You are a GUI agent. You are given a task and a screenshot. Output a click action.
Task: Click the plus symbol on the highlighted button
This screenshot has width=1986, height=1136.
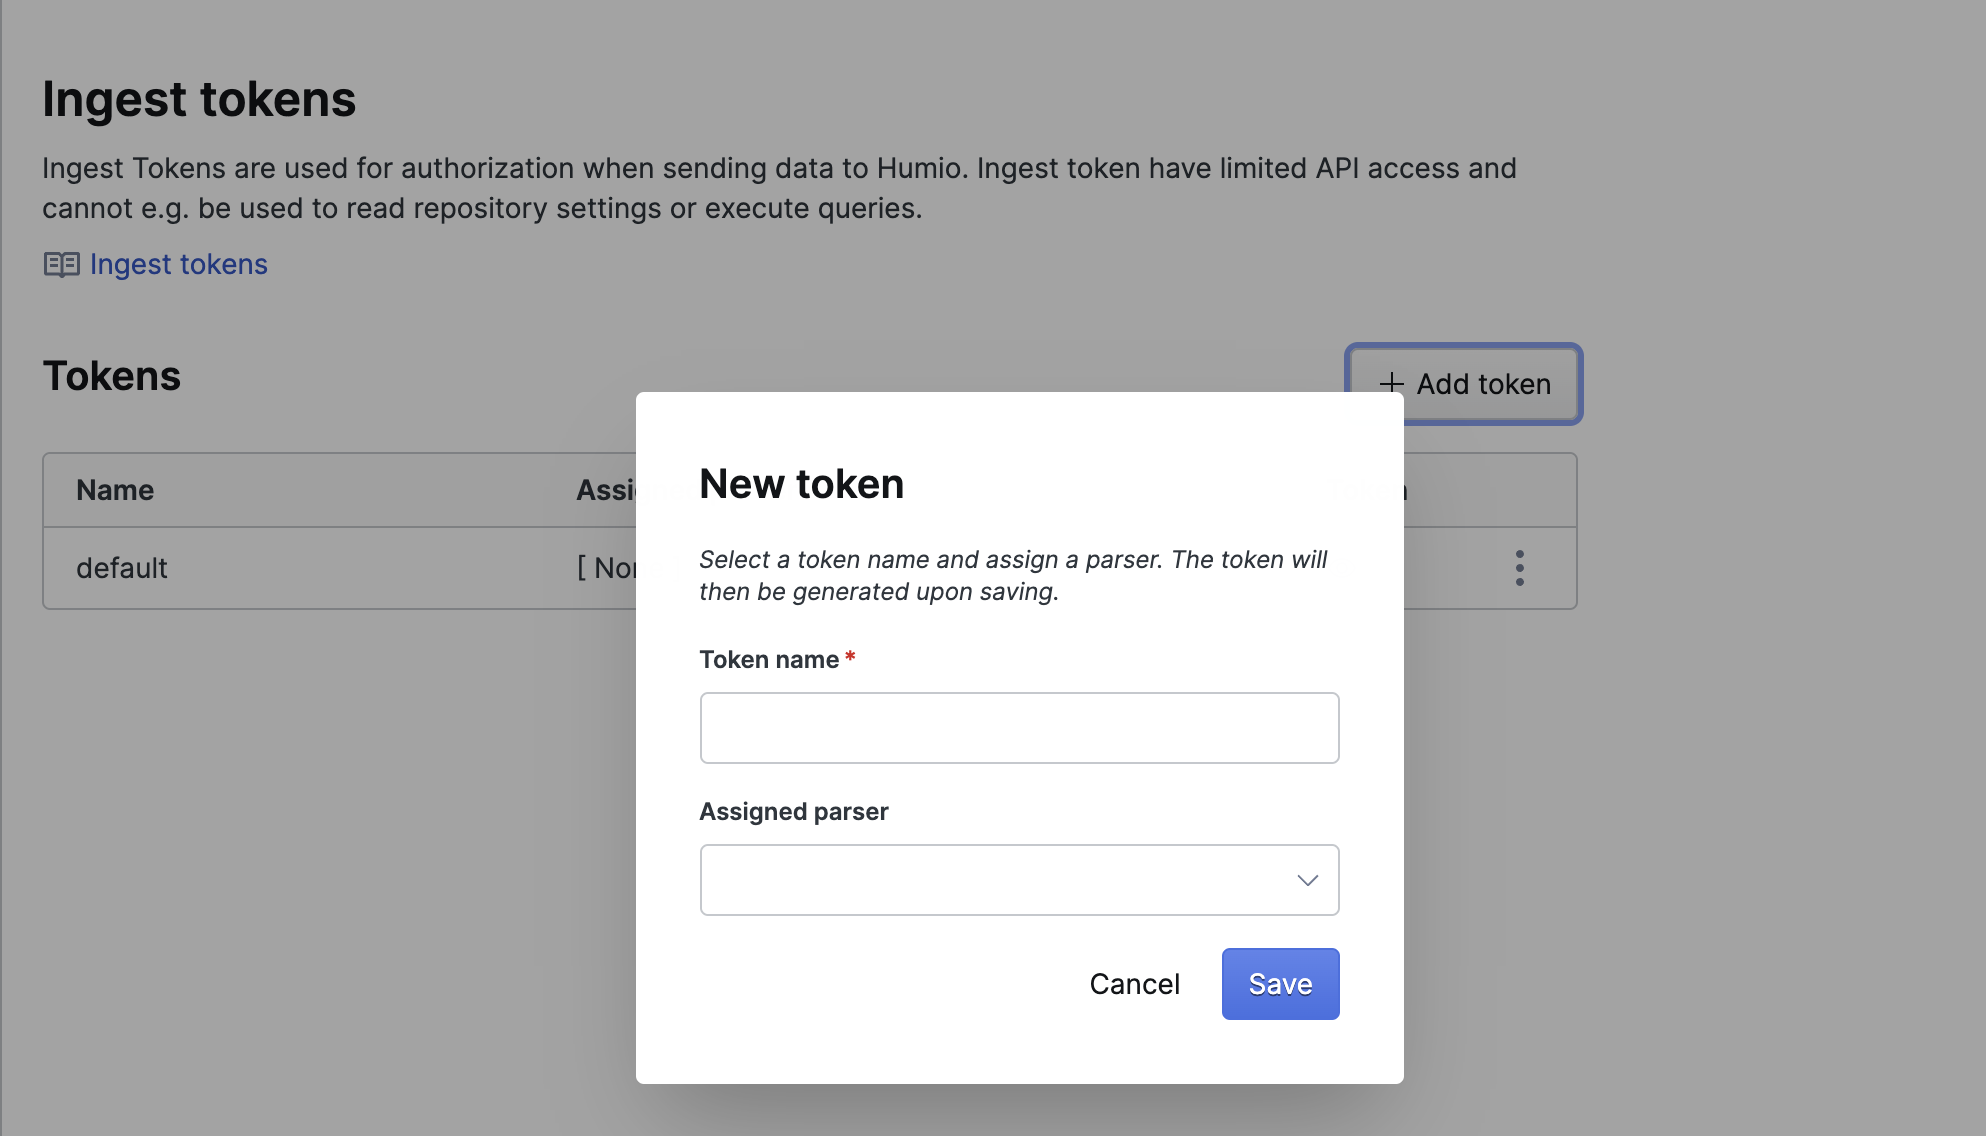[1390, 384]
